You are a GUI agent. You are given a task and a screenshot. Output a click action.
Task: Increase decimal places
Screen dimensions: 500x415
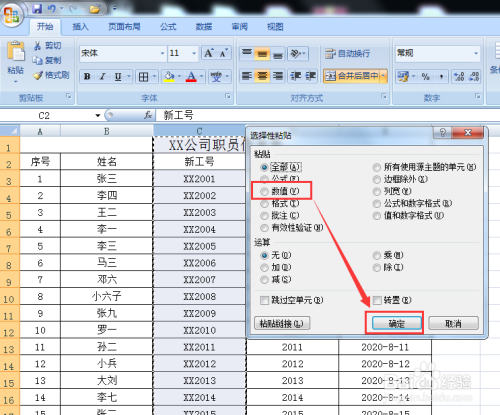pos(459,77)
